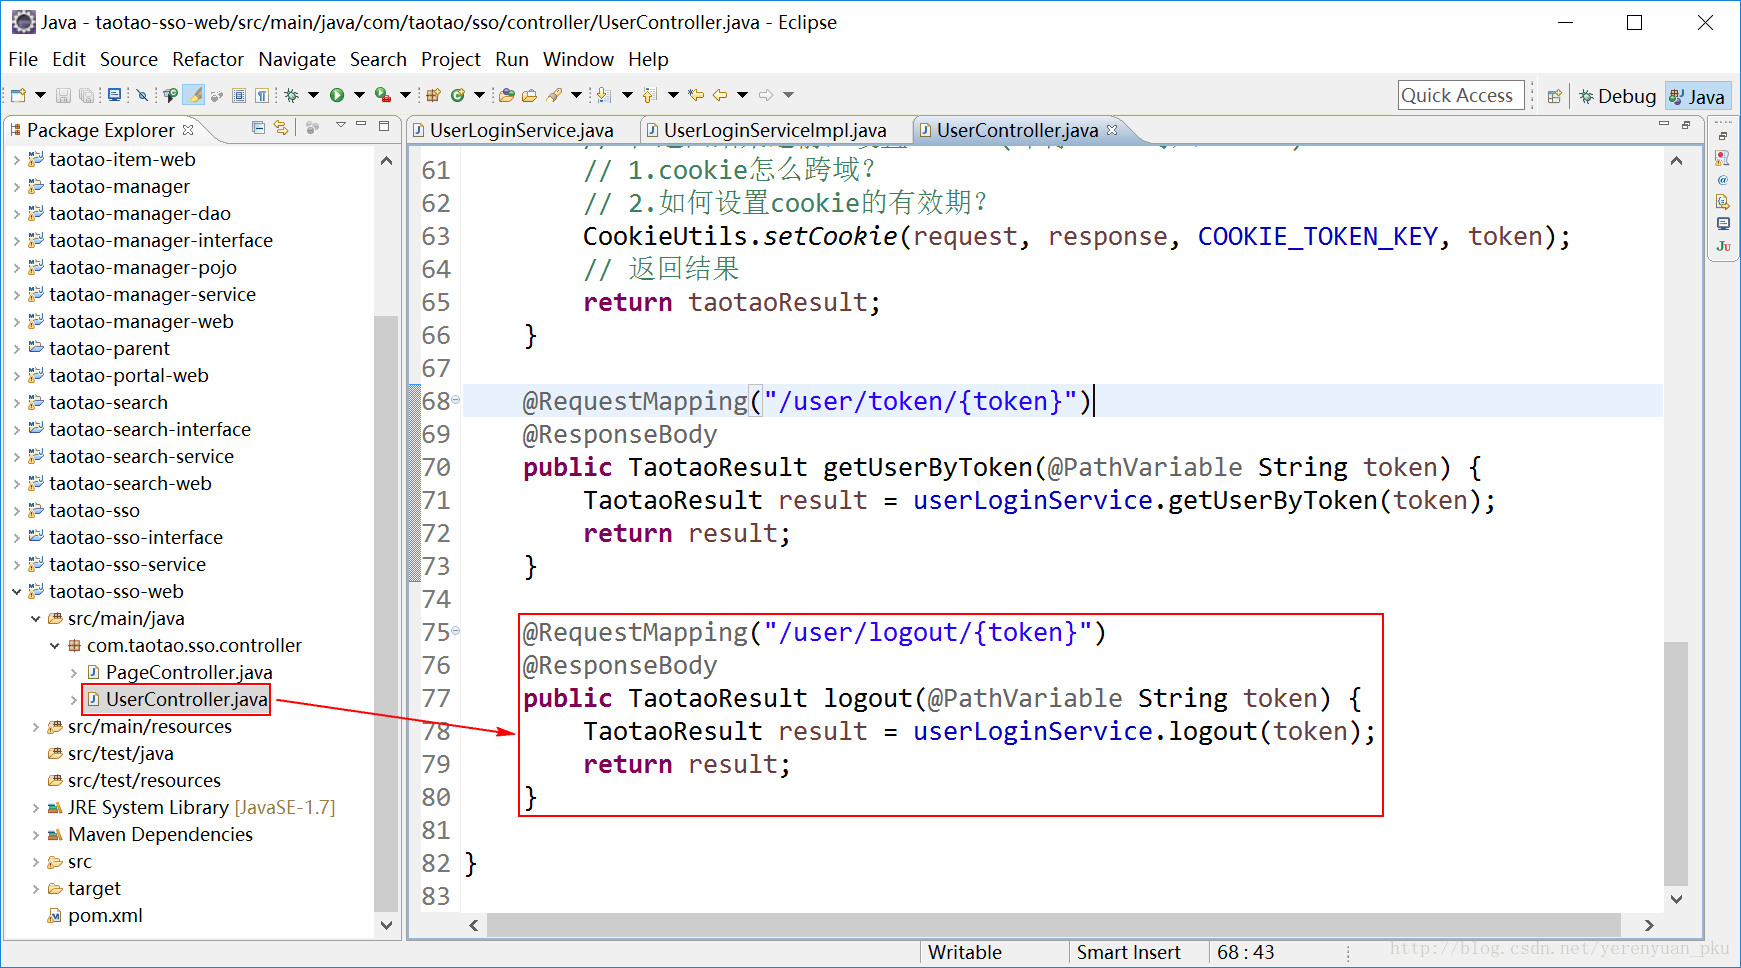The width and height of the screenshot is (1741, 968).
Task: Open the External Tools dropdown arrow
Action: pyautogui.click(x=405, y=95)
